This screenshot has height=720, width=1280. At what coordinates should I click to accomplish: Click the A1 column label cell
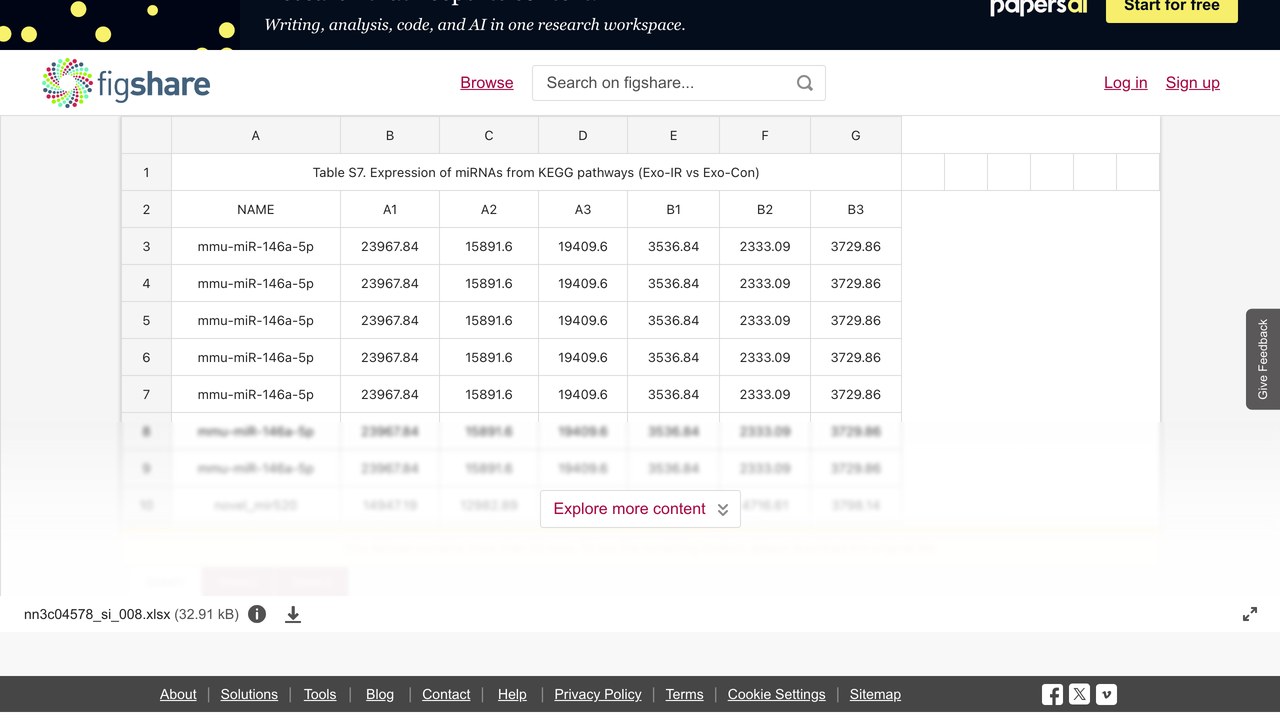(390, 209)
